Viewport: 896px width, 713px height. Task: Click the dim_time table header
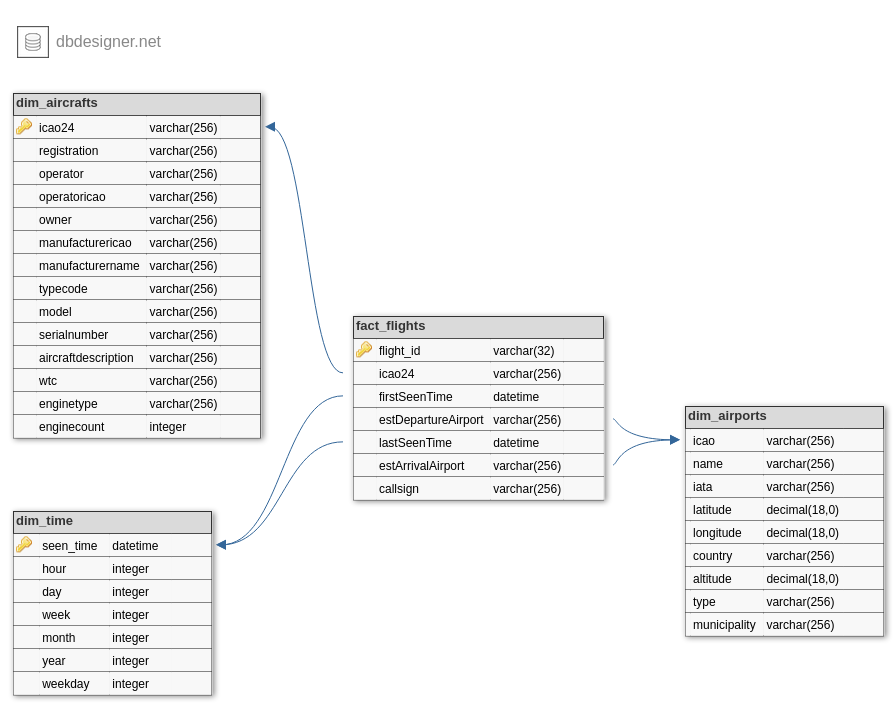click(112, 521)
